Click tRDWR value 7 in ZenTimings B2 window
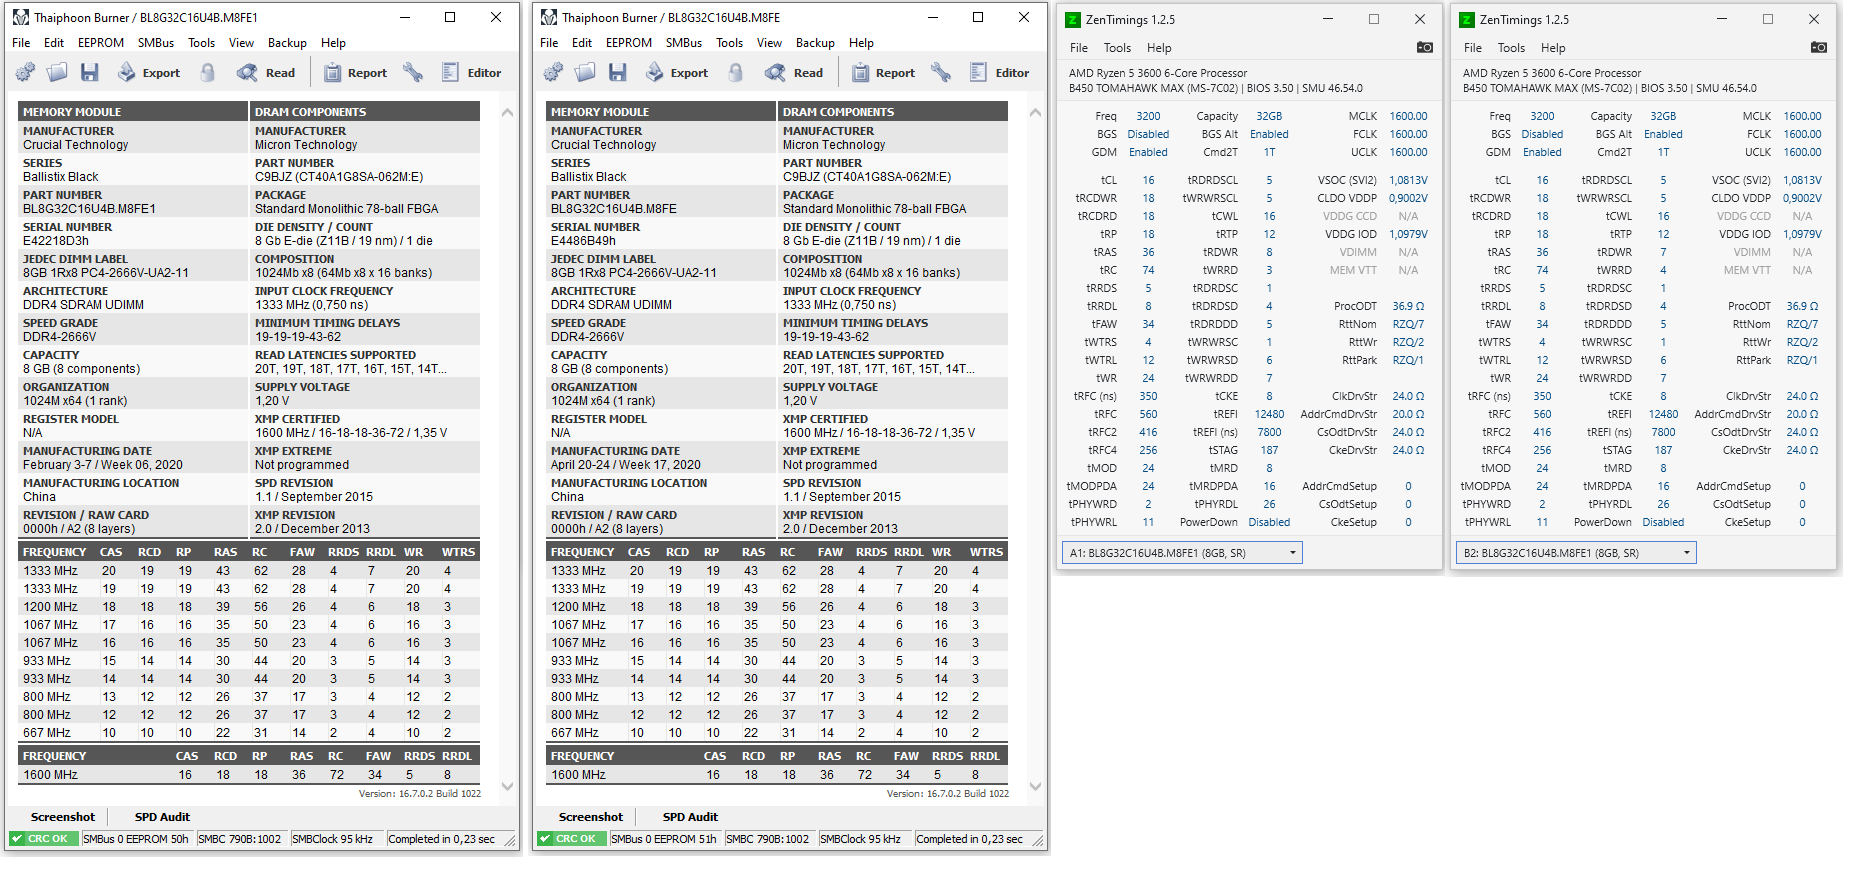 1663,252
